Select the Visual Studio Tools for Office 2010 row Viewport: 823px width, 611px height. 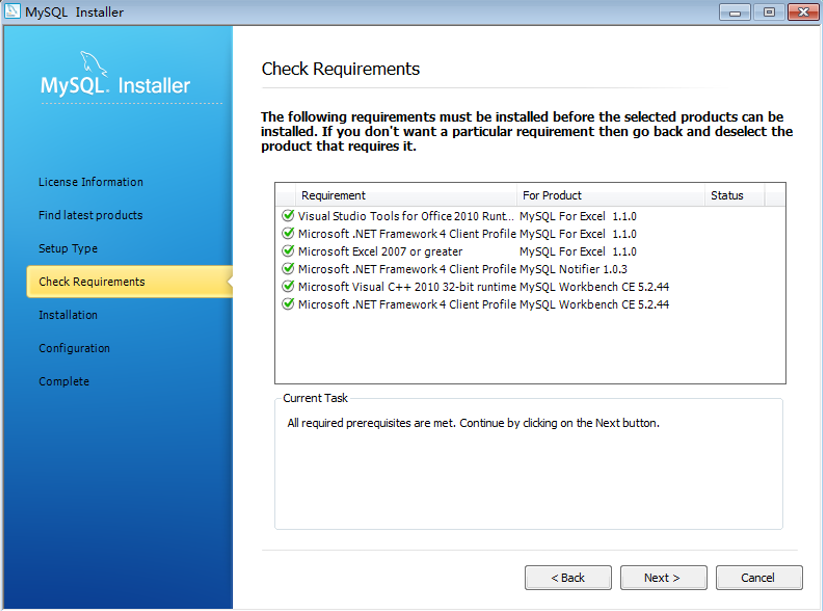[530, 216]
